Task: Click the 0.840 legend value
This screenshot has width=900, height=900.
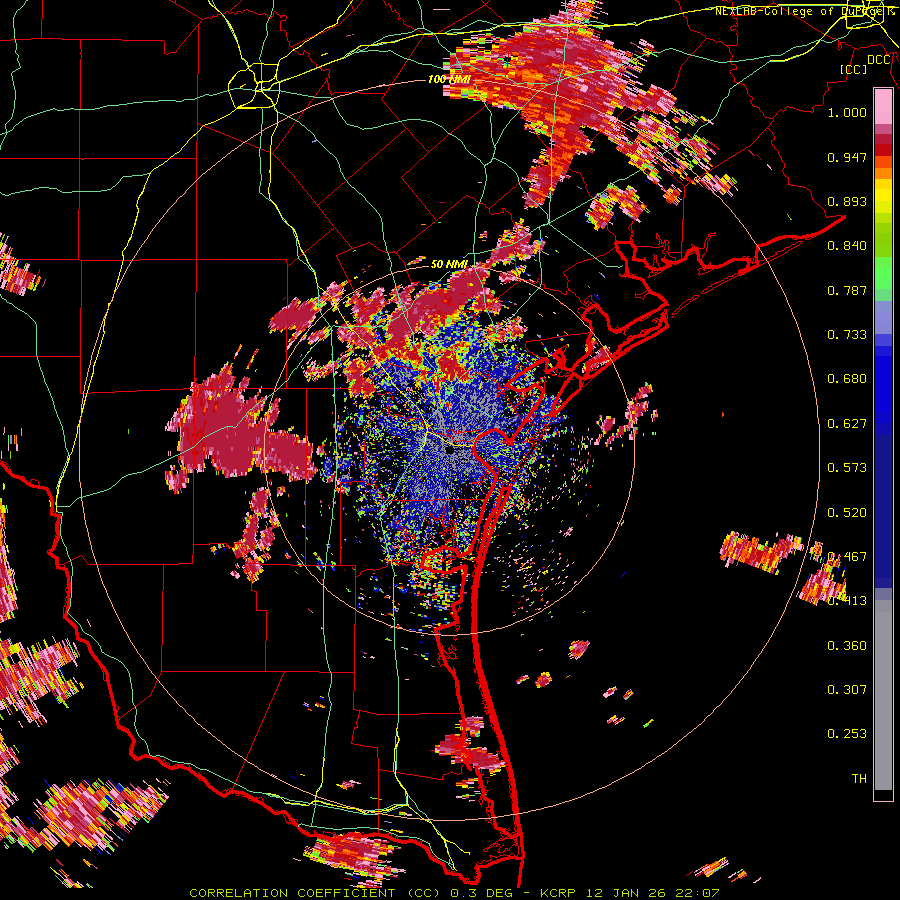Action: [847, 246]
